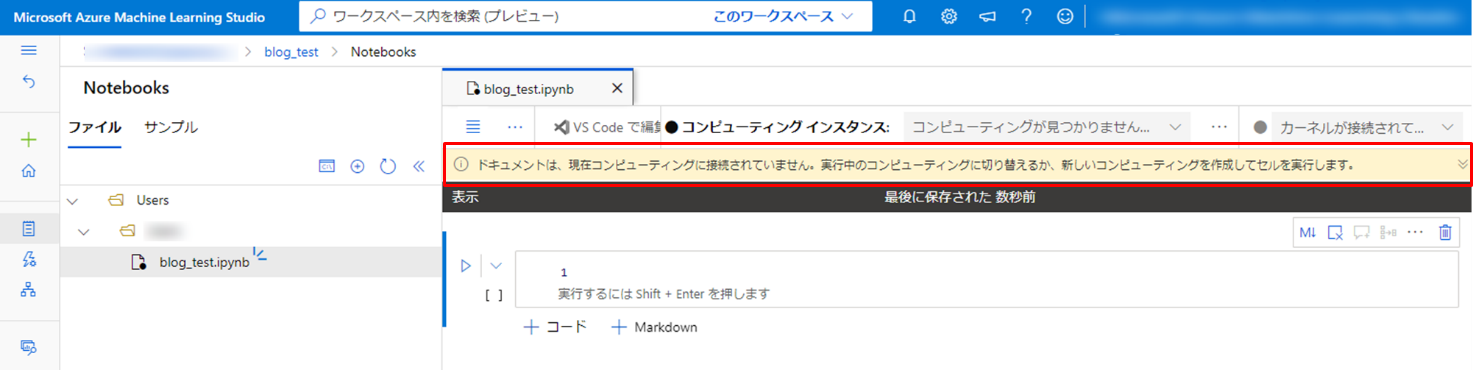Switch to サンプル tab

(x=171, y=127)
